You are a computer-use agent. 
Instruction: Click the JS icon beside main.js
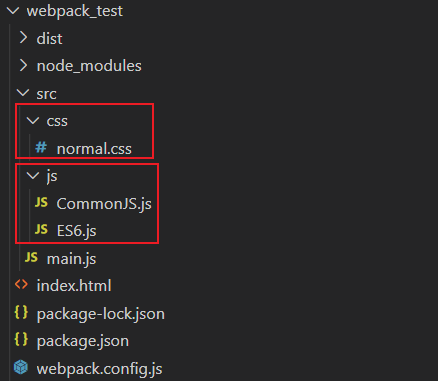[x=31, y=257]
